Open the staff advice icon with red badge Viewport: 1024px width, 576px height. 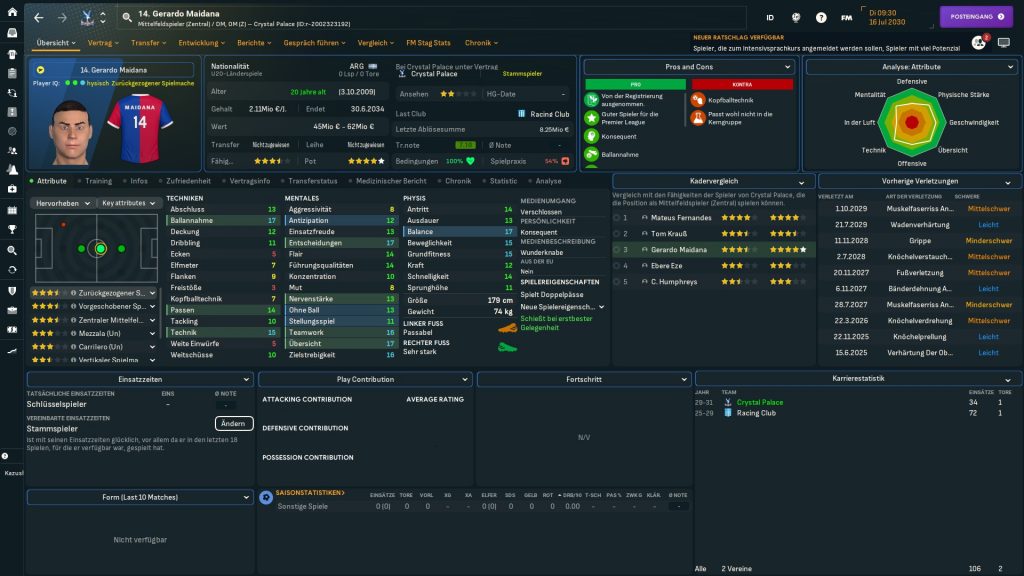[x=978, y=43]
